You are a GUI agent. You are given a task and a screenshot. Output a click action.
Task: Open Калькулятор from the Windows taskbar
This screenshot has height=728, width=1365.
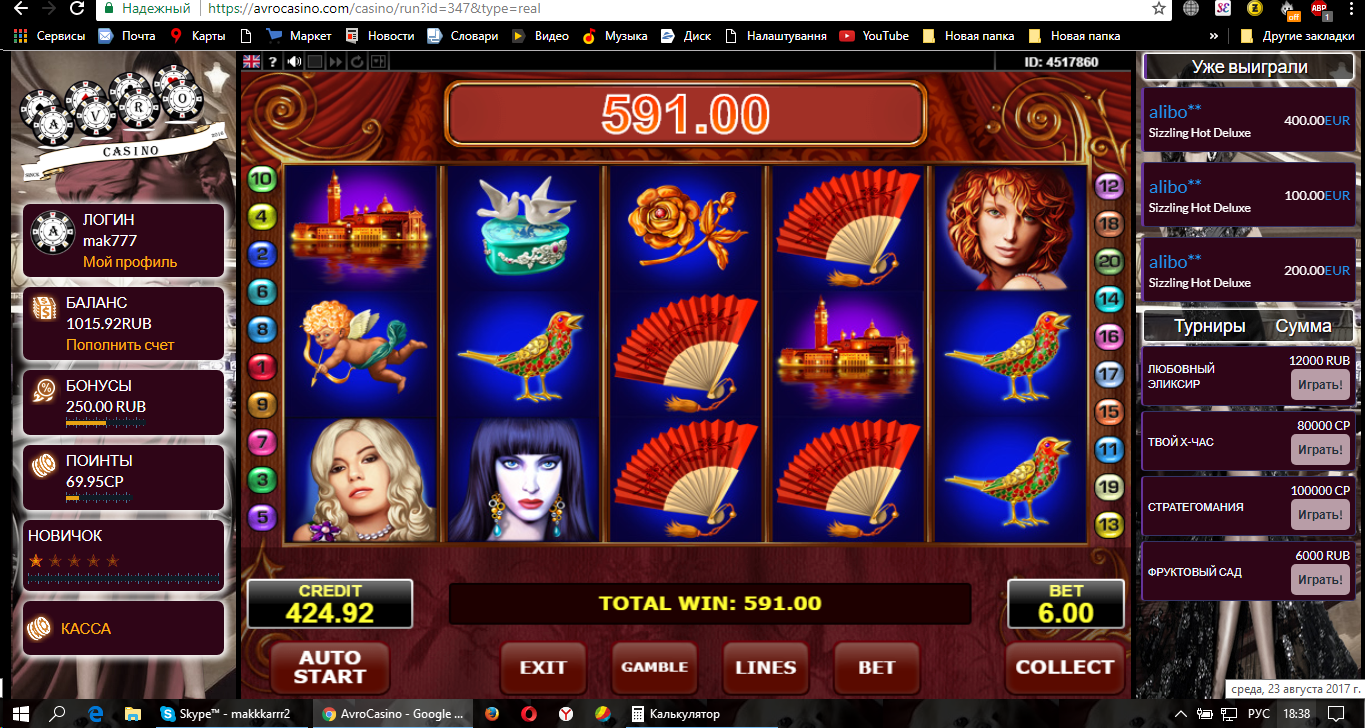pos(675,714)
